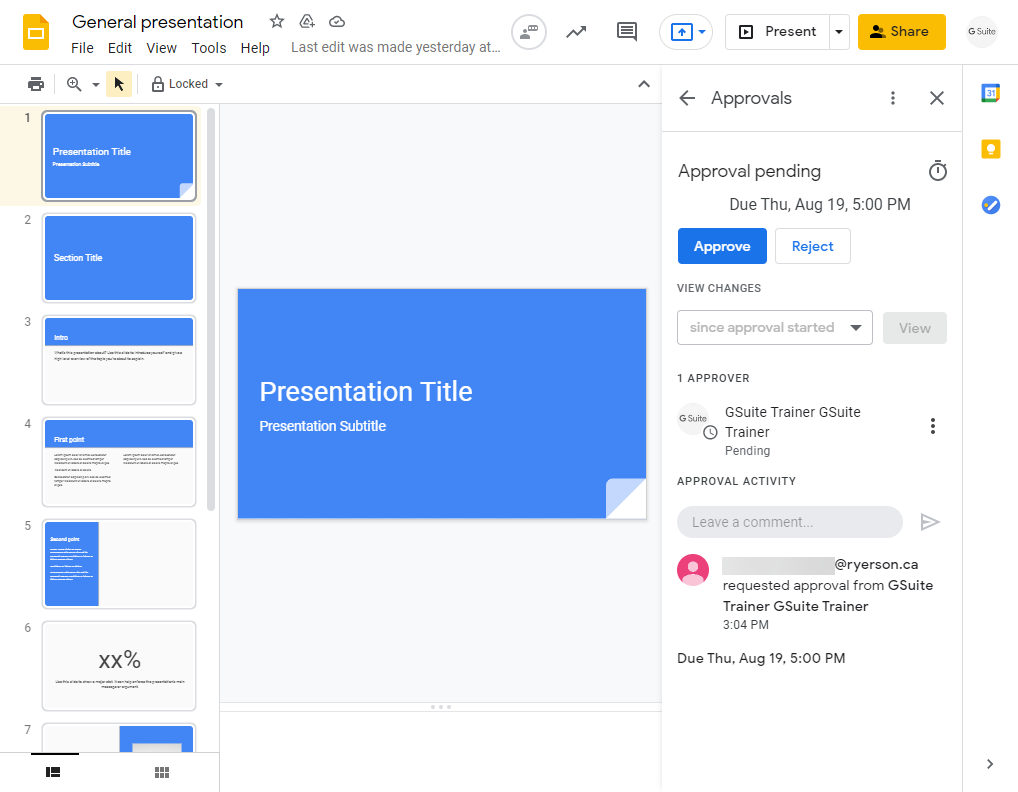Viewport: 1018px width, 792px height.
Task: Click the Reject button
Action: (812, 246)
